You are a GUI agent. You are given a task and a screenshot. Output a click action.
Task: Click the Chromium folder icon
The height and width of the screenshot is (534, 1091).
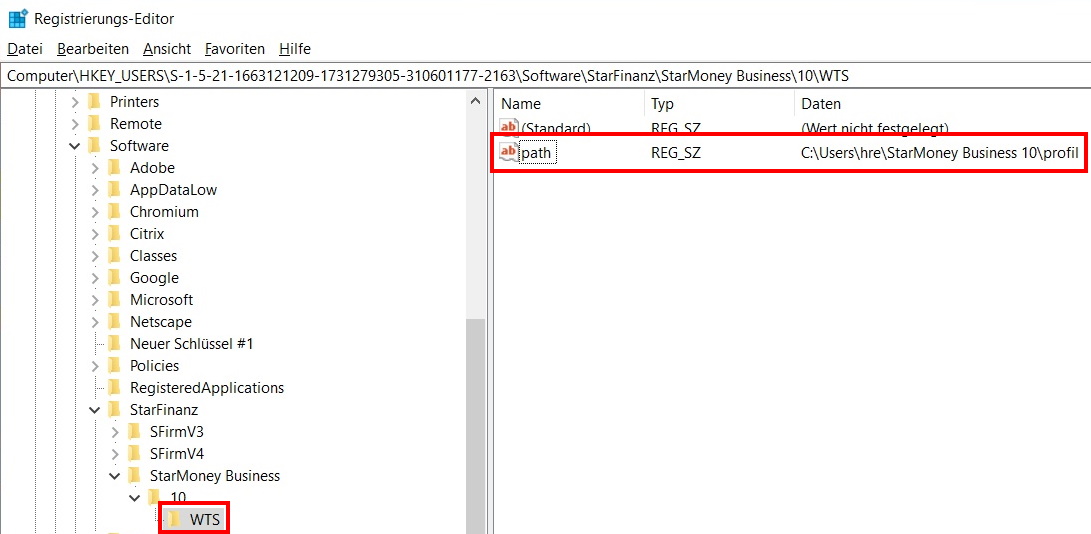pyautogui.click(x=114, y=212)
